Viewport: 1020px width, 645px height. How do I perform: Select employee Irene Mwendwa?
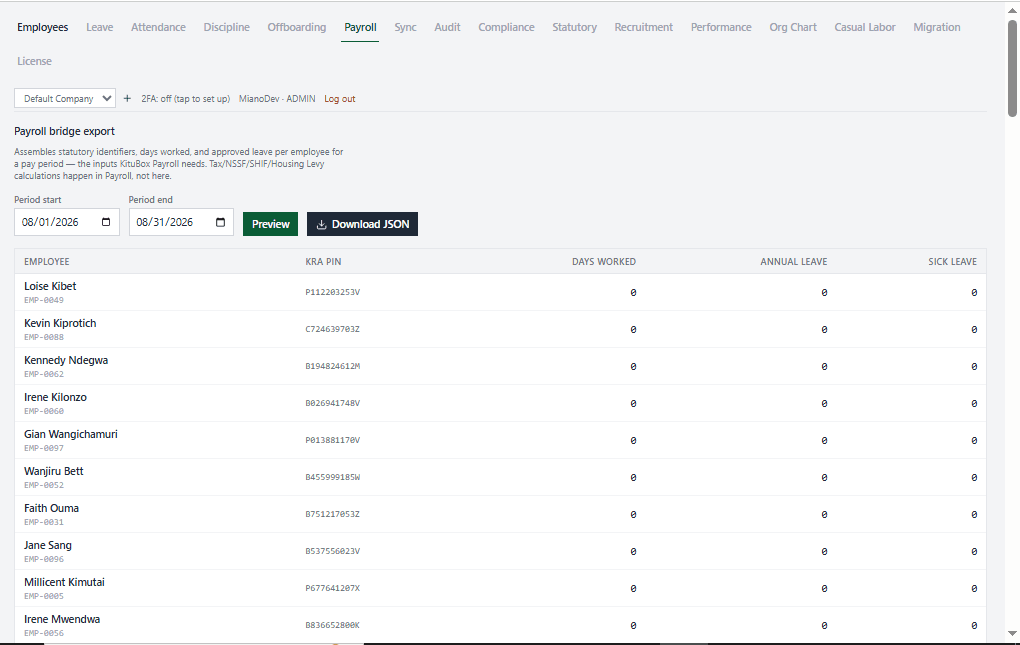point(62,620)
